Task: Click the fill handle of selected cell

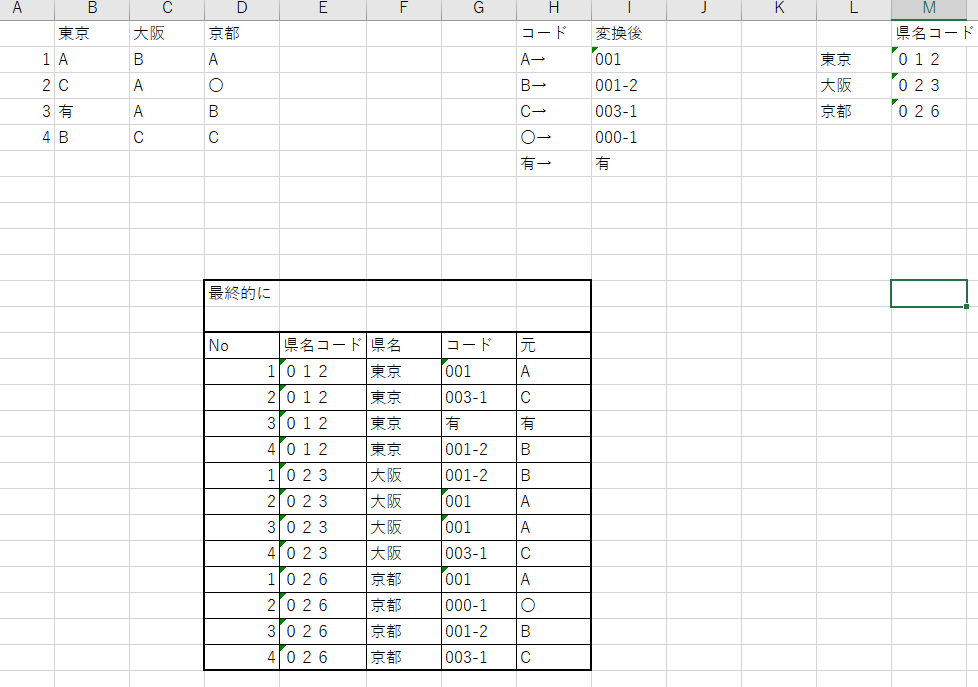Action: (x=967, y=307)
